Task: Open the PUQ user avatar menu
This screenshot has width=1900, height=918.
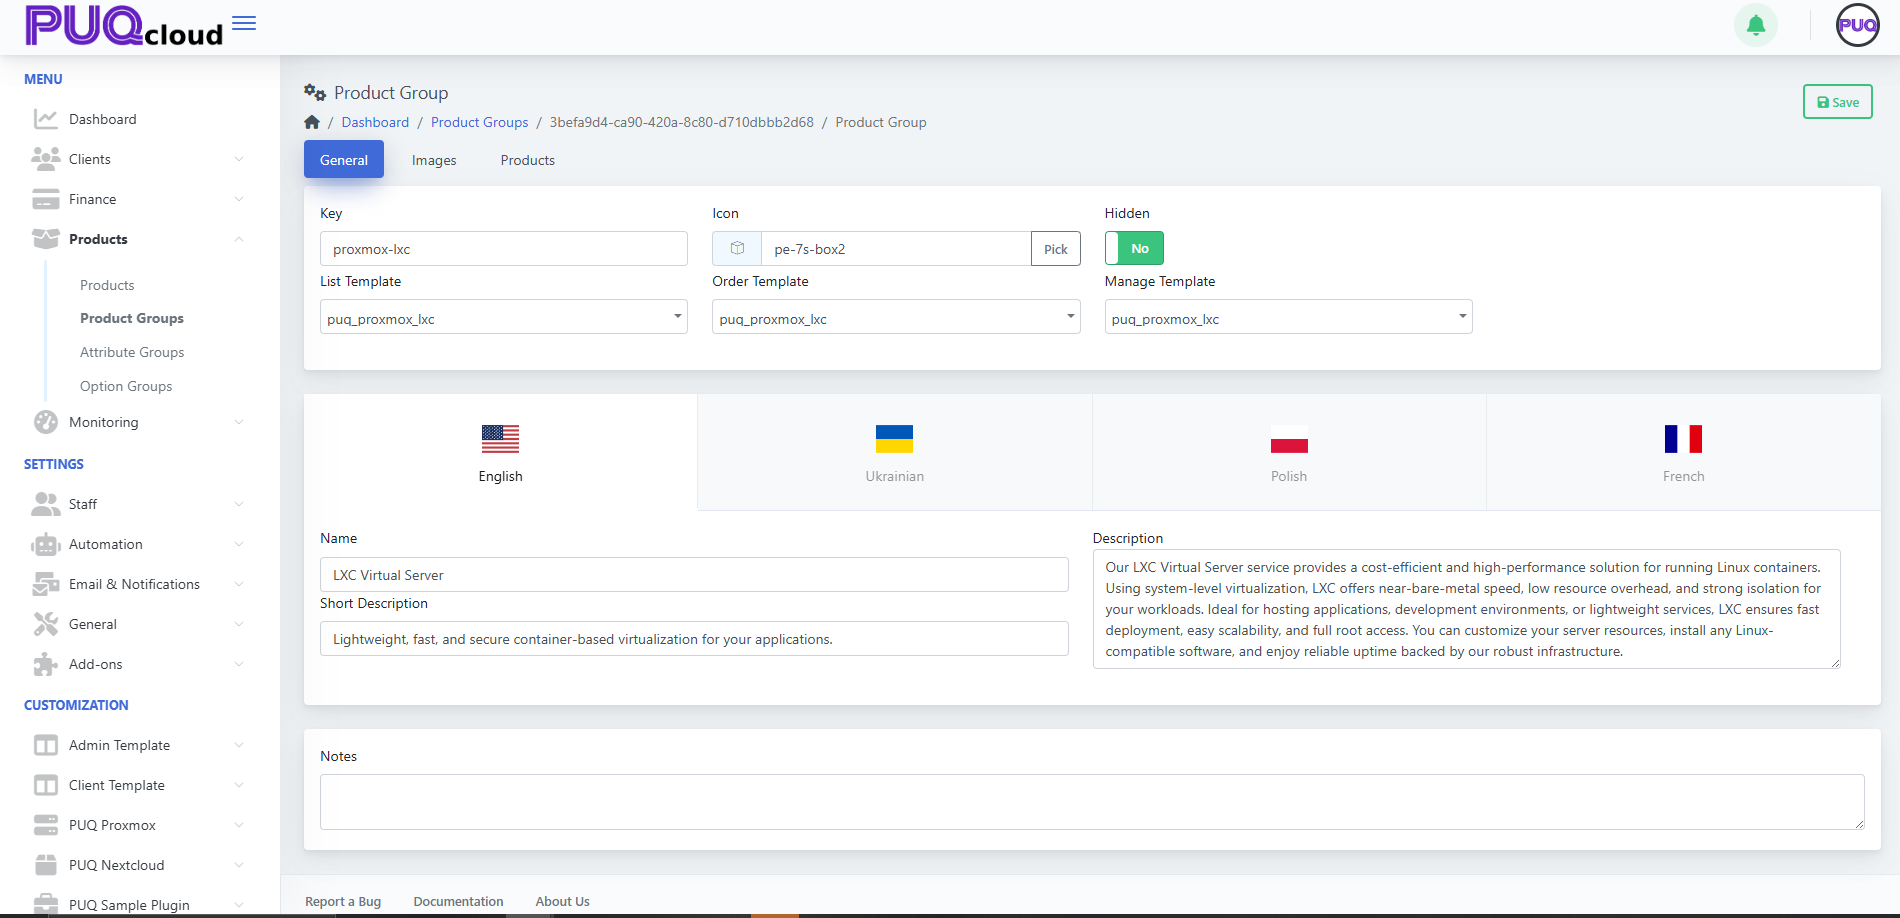Action: [x=1857, y=25]
